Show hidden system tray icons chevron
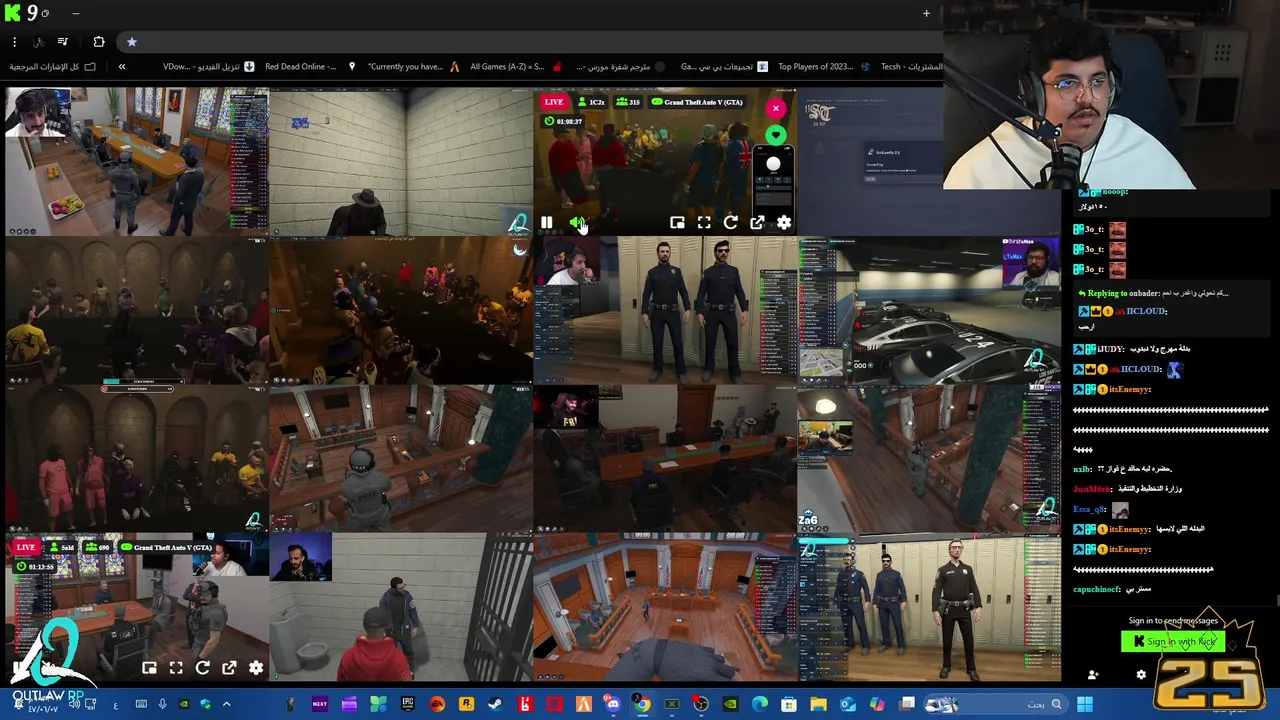1280x720 pixels. coord(226,705)
